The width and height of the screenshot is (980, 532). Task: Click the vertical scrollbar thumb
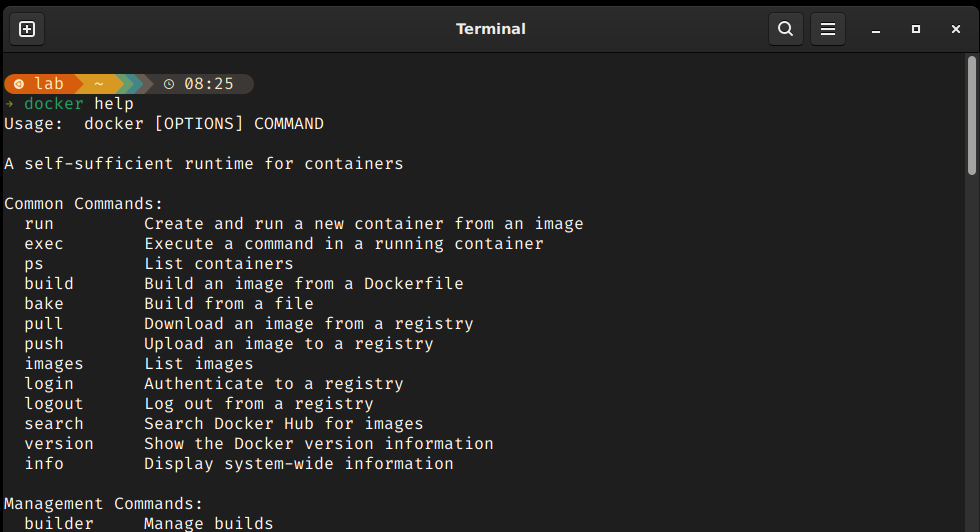pyautogui.click(x=971, y=116)
